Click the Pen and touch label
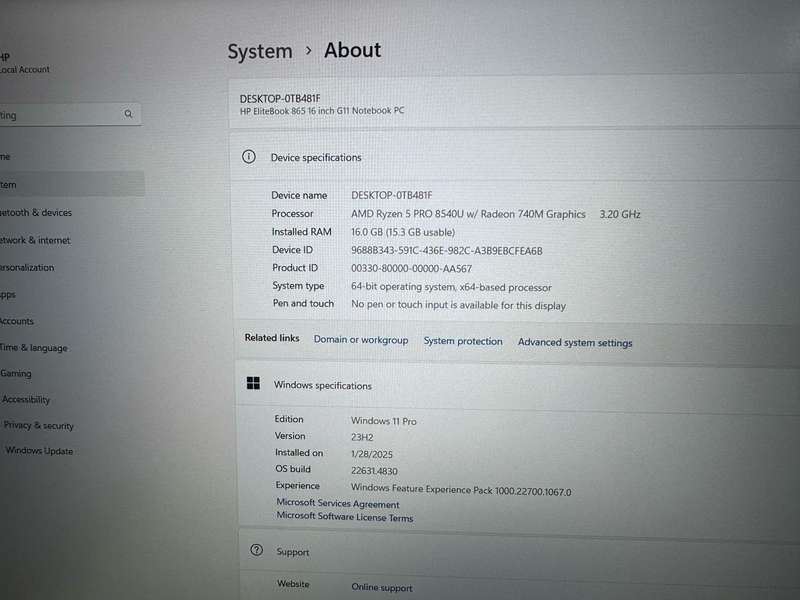 303,303
